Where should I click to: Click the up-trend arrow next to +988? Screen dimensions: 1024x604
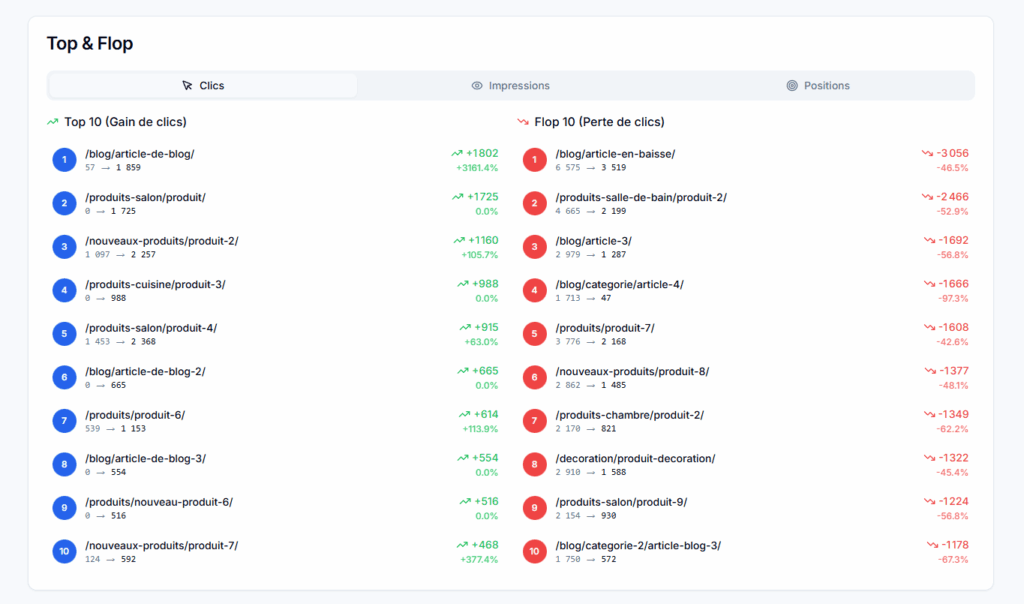coord(462,284)
